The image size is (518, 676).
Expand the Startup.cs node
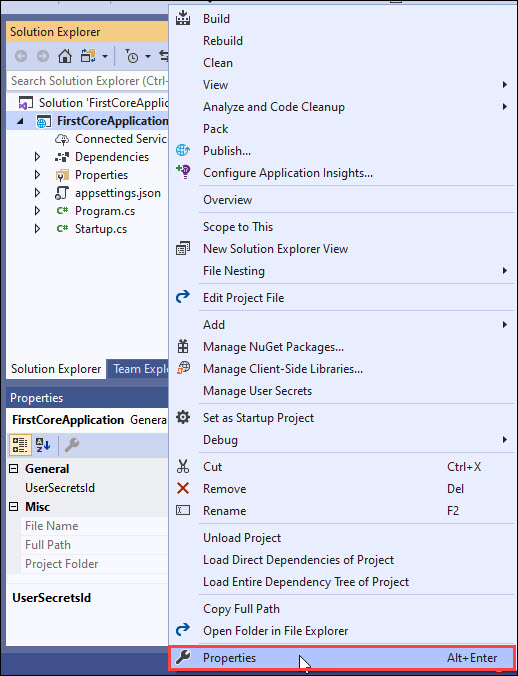coord(37,228)
